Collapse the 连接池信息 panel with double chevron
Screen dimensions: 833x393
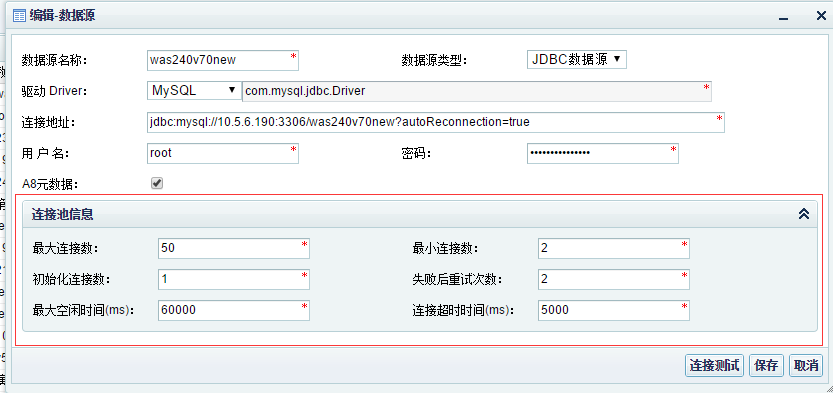click(x=804, y=213)
